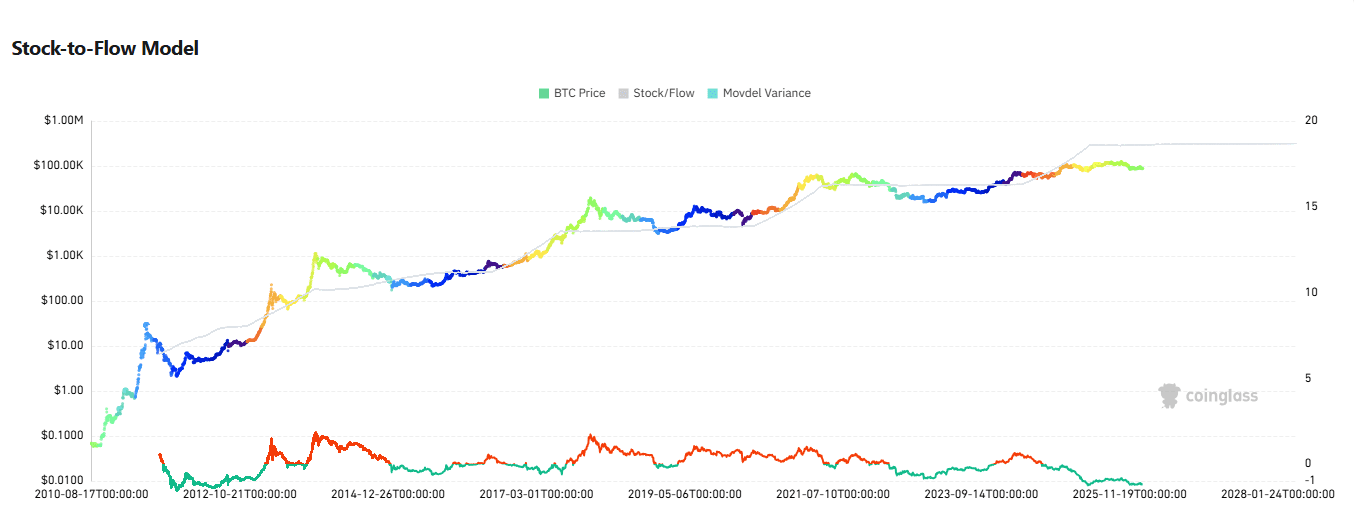Click the $0.0100 price axis label

[62, 481]
